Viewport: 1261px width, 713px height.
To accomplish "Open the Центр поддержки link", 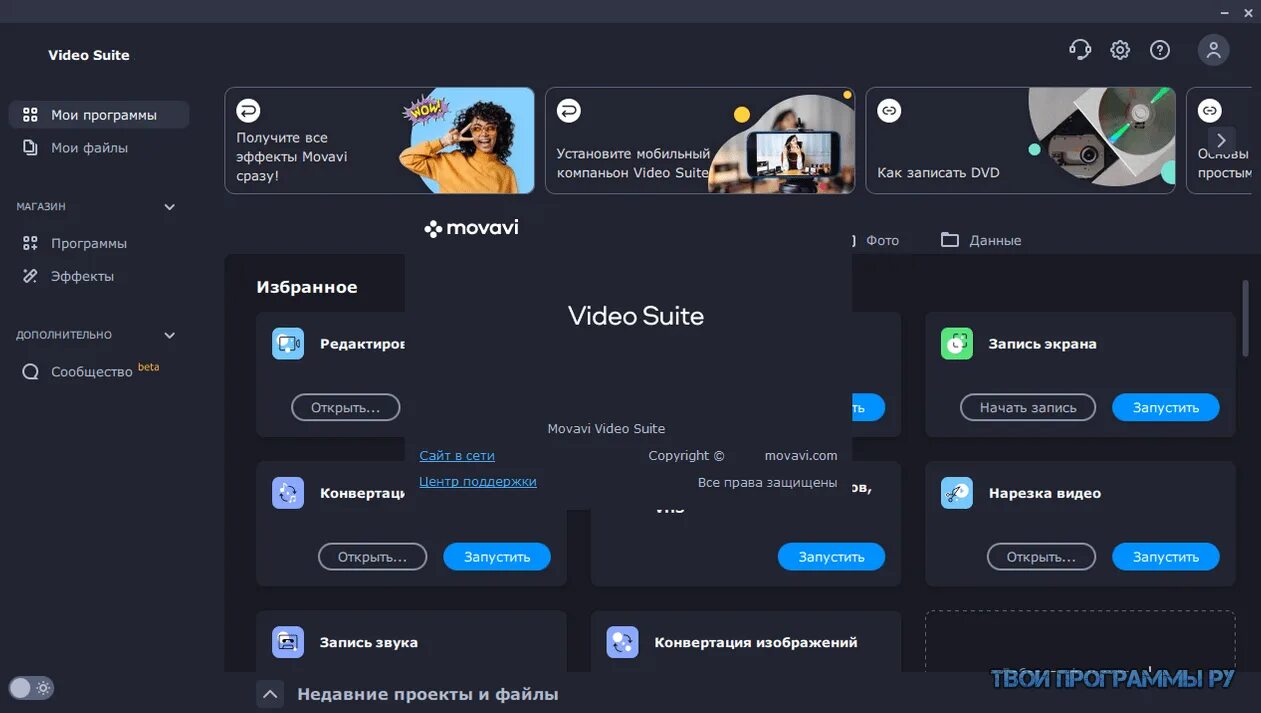I will click(478, 481).
